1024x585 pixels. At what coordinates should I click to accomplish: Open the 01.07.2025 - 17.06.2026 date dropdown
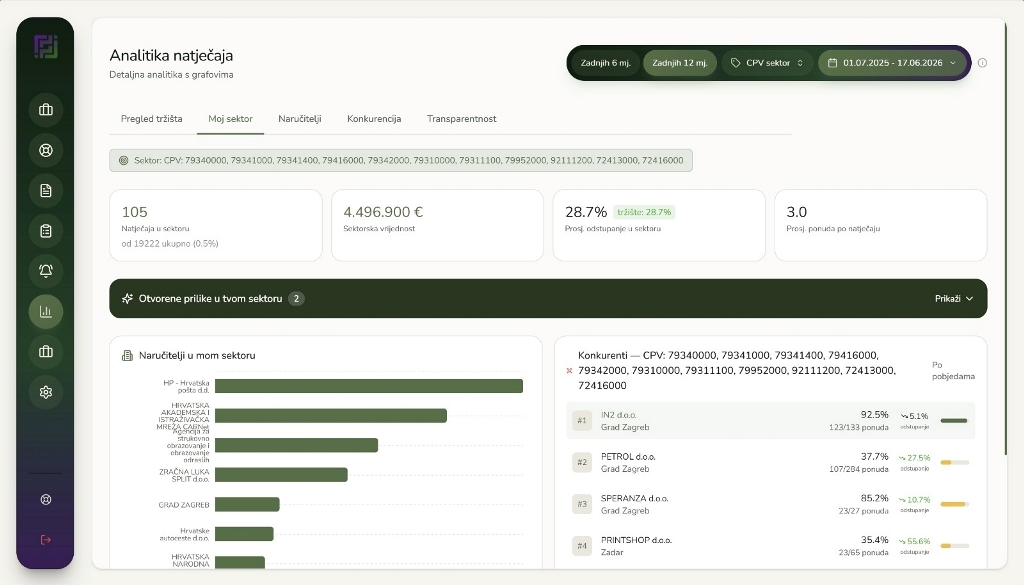[892, 63]
